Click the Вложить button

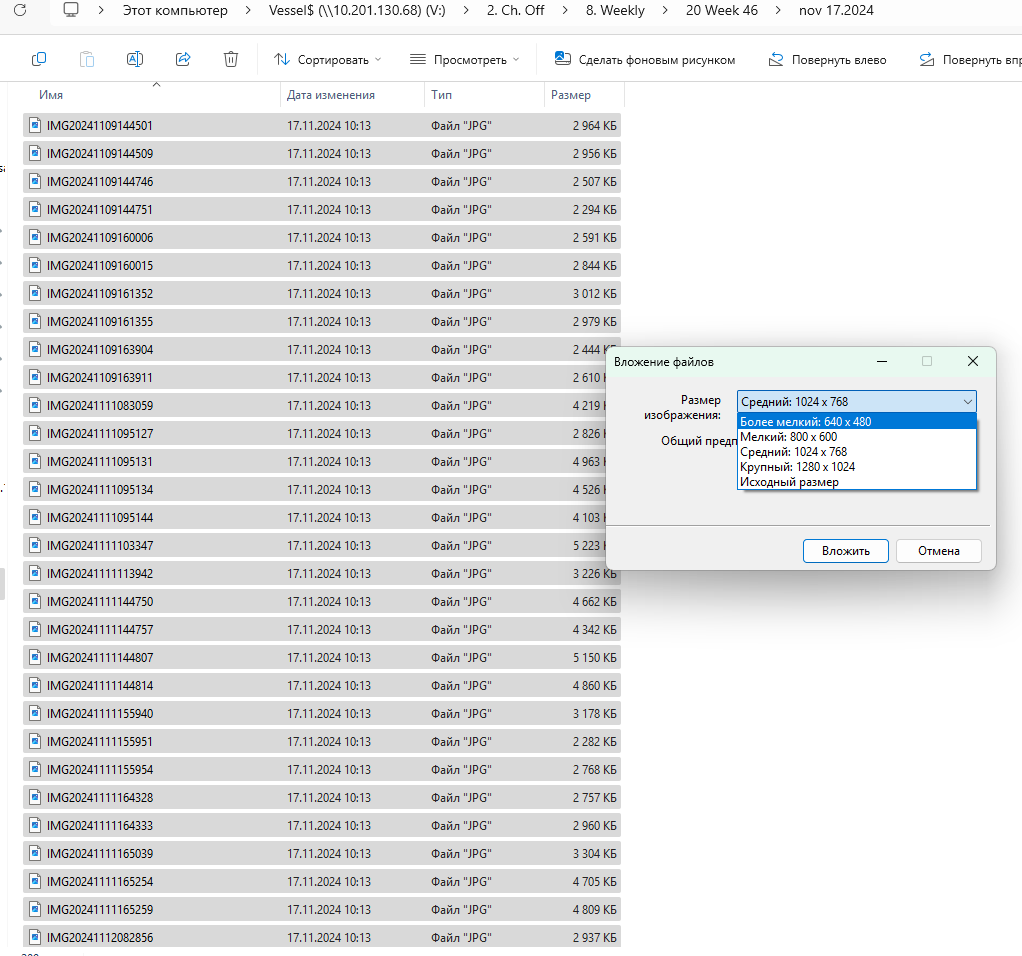845,551
